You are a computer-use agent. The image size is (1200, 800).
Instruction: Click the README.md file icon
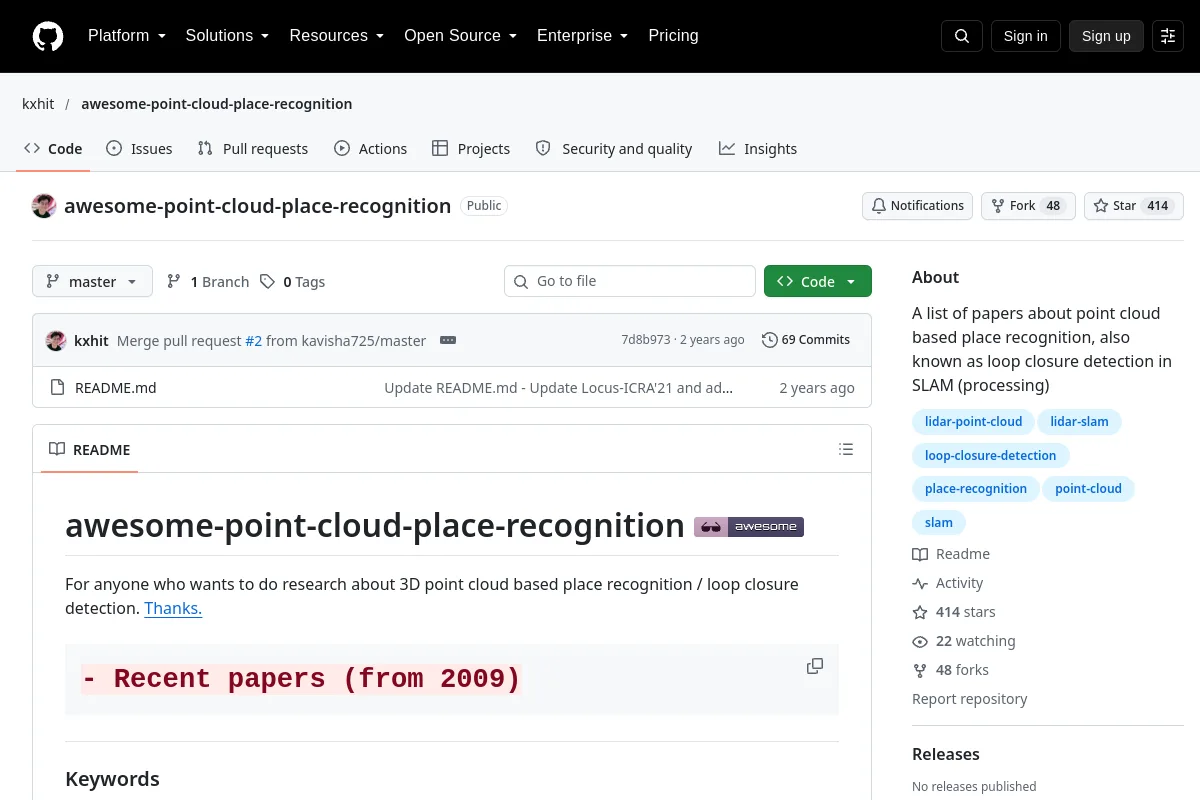(x=57, y=388)
